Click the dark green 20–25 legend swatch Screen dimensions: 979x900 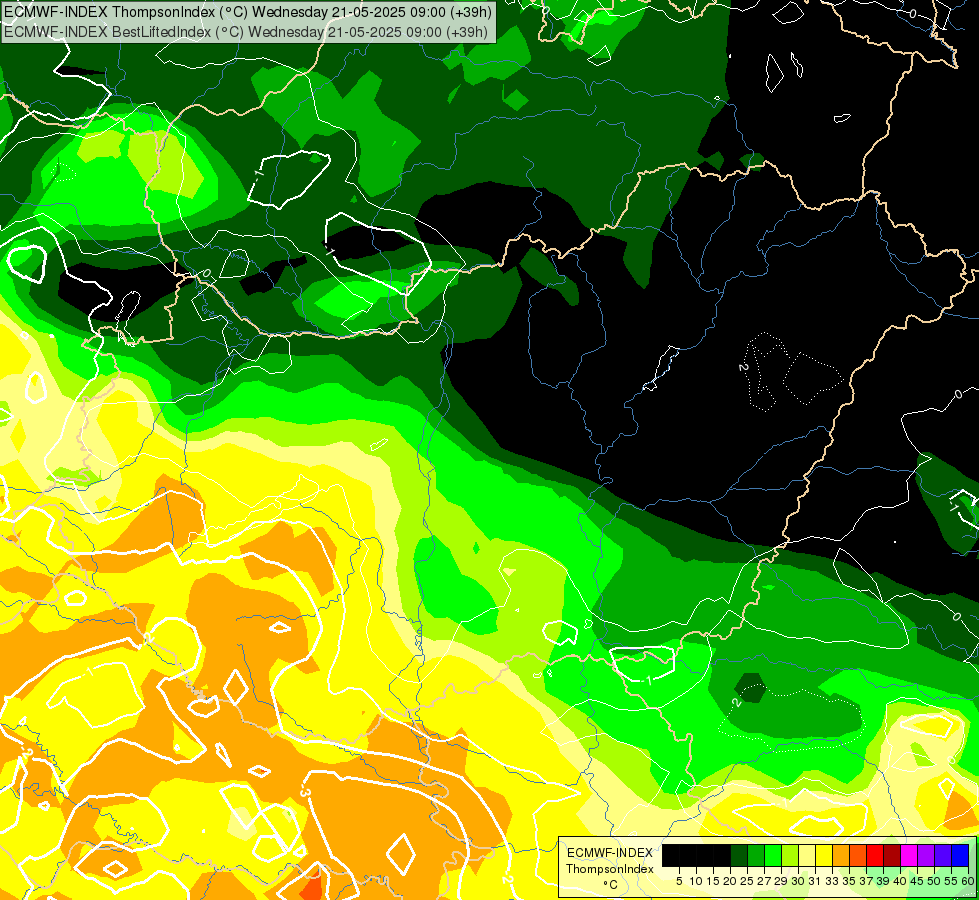pyautogui.click(x=739, y=855)
